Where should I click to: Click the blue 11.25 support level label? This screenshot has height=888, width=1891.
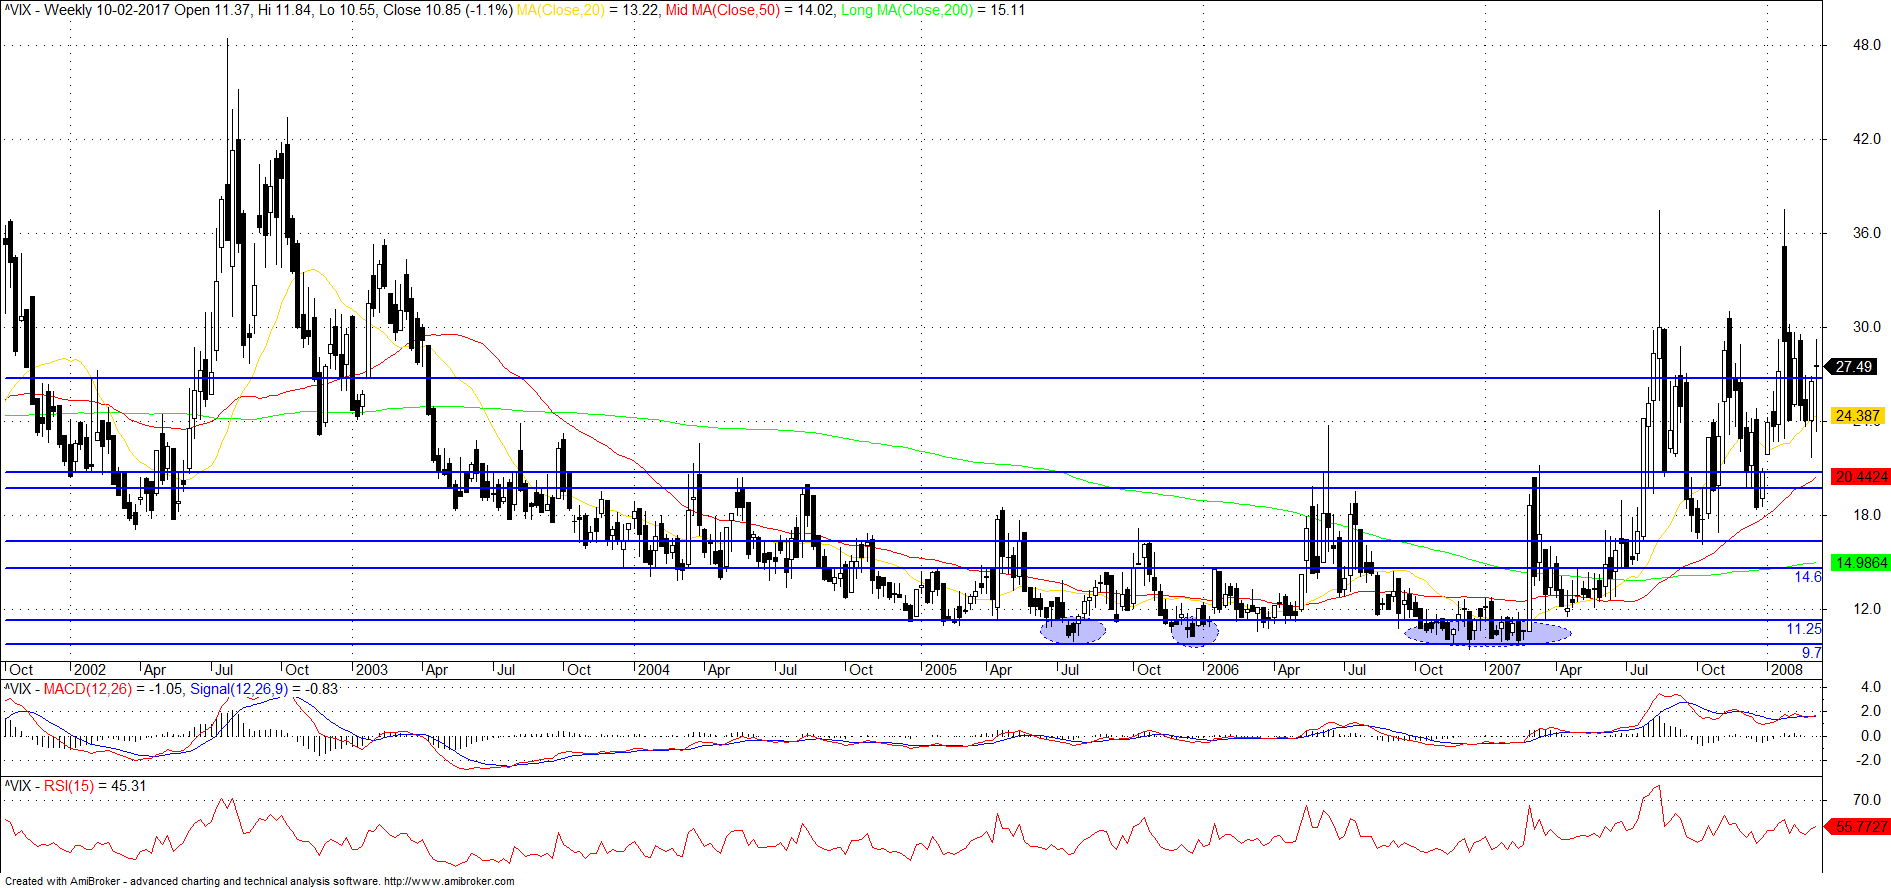[1804, 629]
